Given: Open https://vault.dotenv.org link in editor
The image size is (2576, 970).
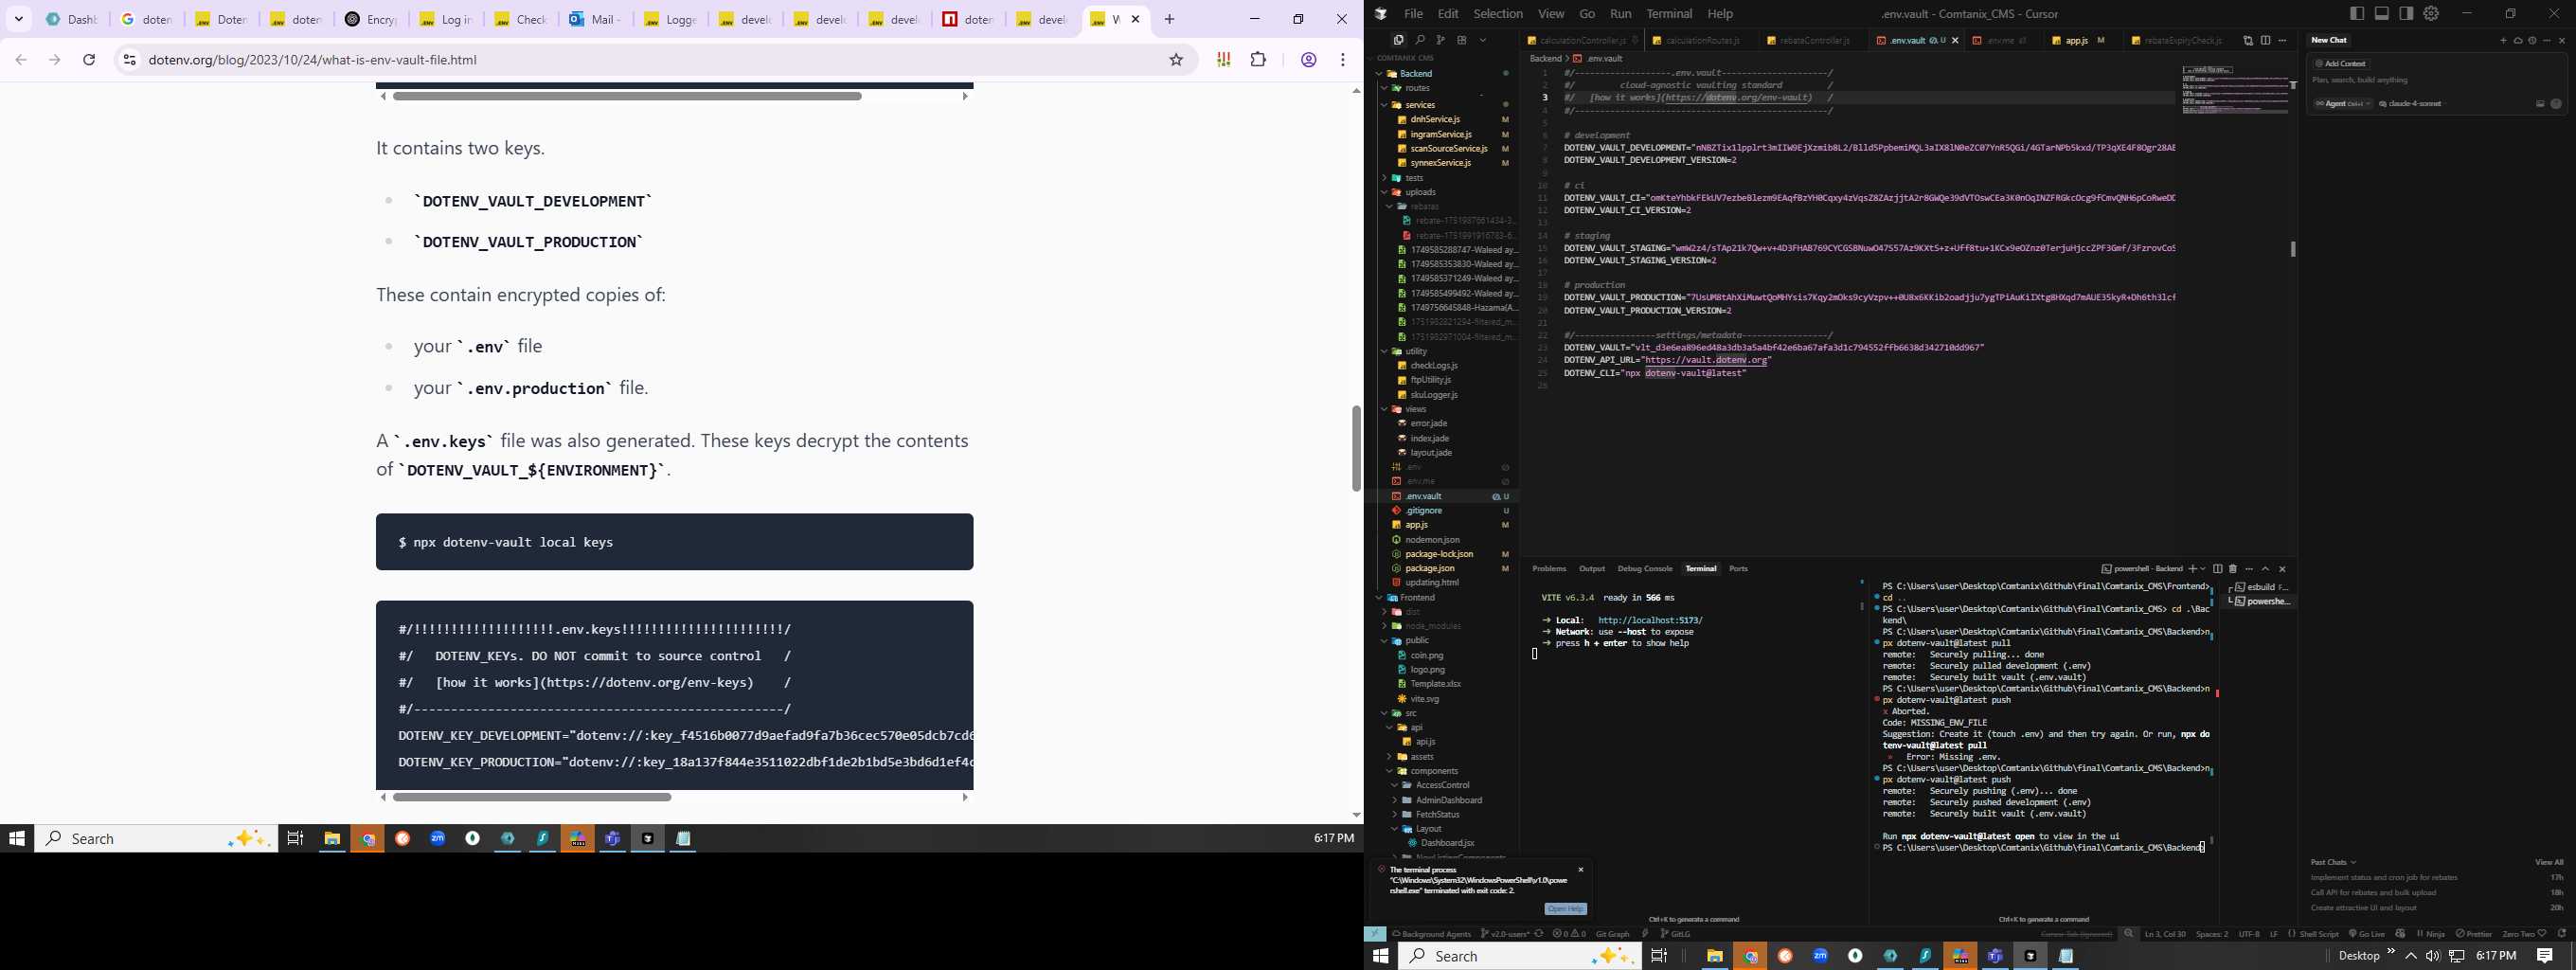Looking at the screenshot, I should click(1708, 360).
